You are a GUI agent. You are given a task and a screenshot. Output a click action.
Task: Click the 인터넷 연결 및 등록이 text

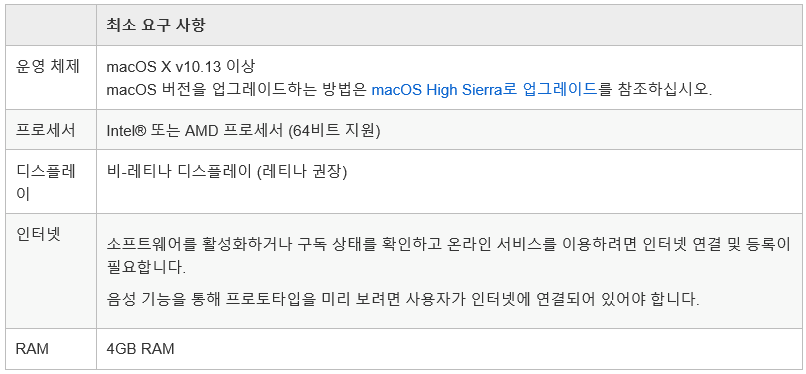[716, 245]
